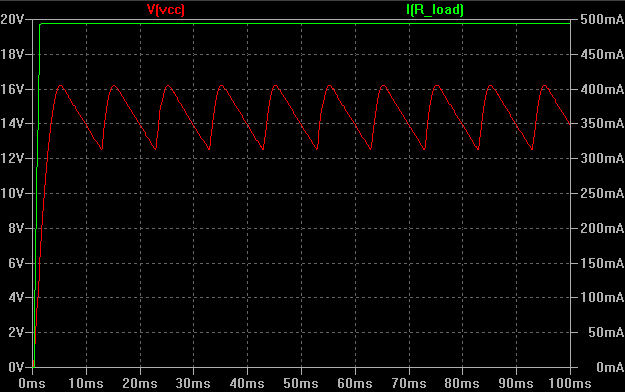Click the 6V left axis label
This screenshot has width=625, height=392.
[x=16, y=263]
